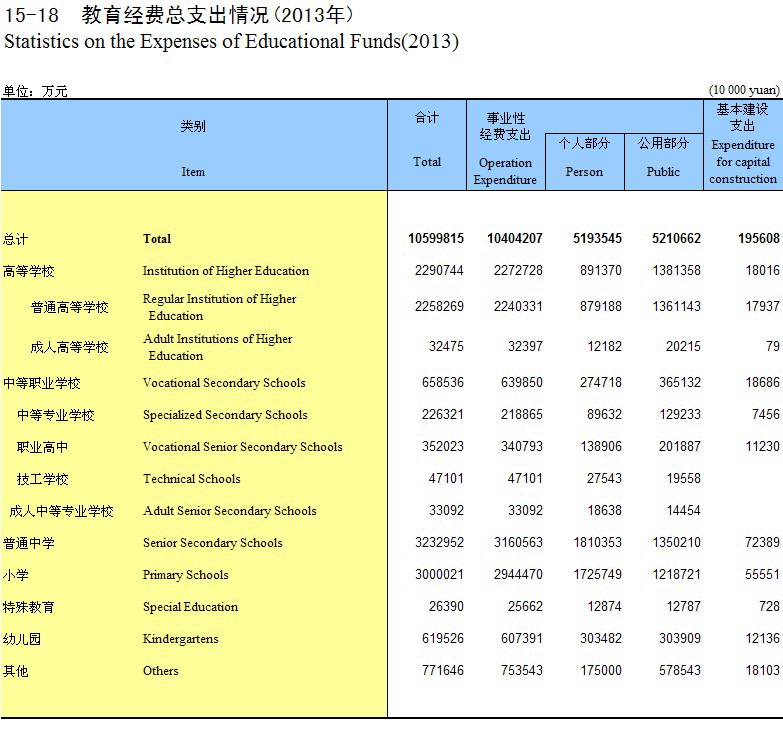The height and width of the screenshot is (745, 783).
Task: Click public value 303909
Action: (x=680, y=638)
